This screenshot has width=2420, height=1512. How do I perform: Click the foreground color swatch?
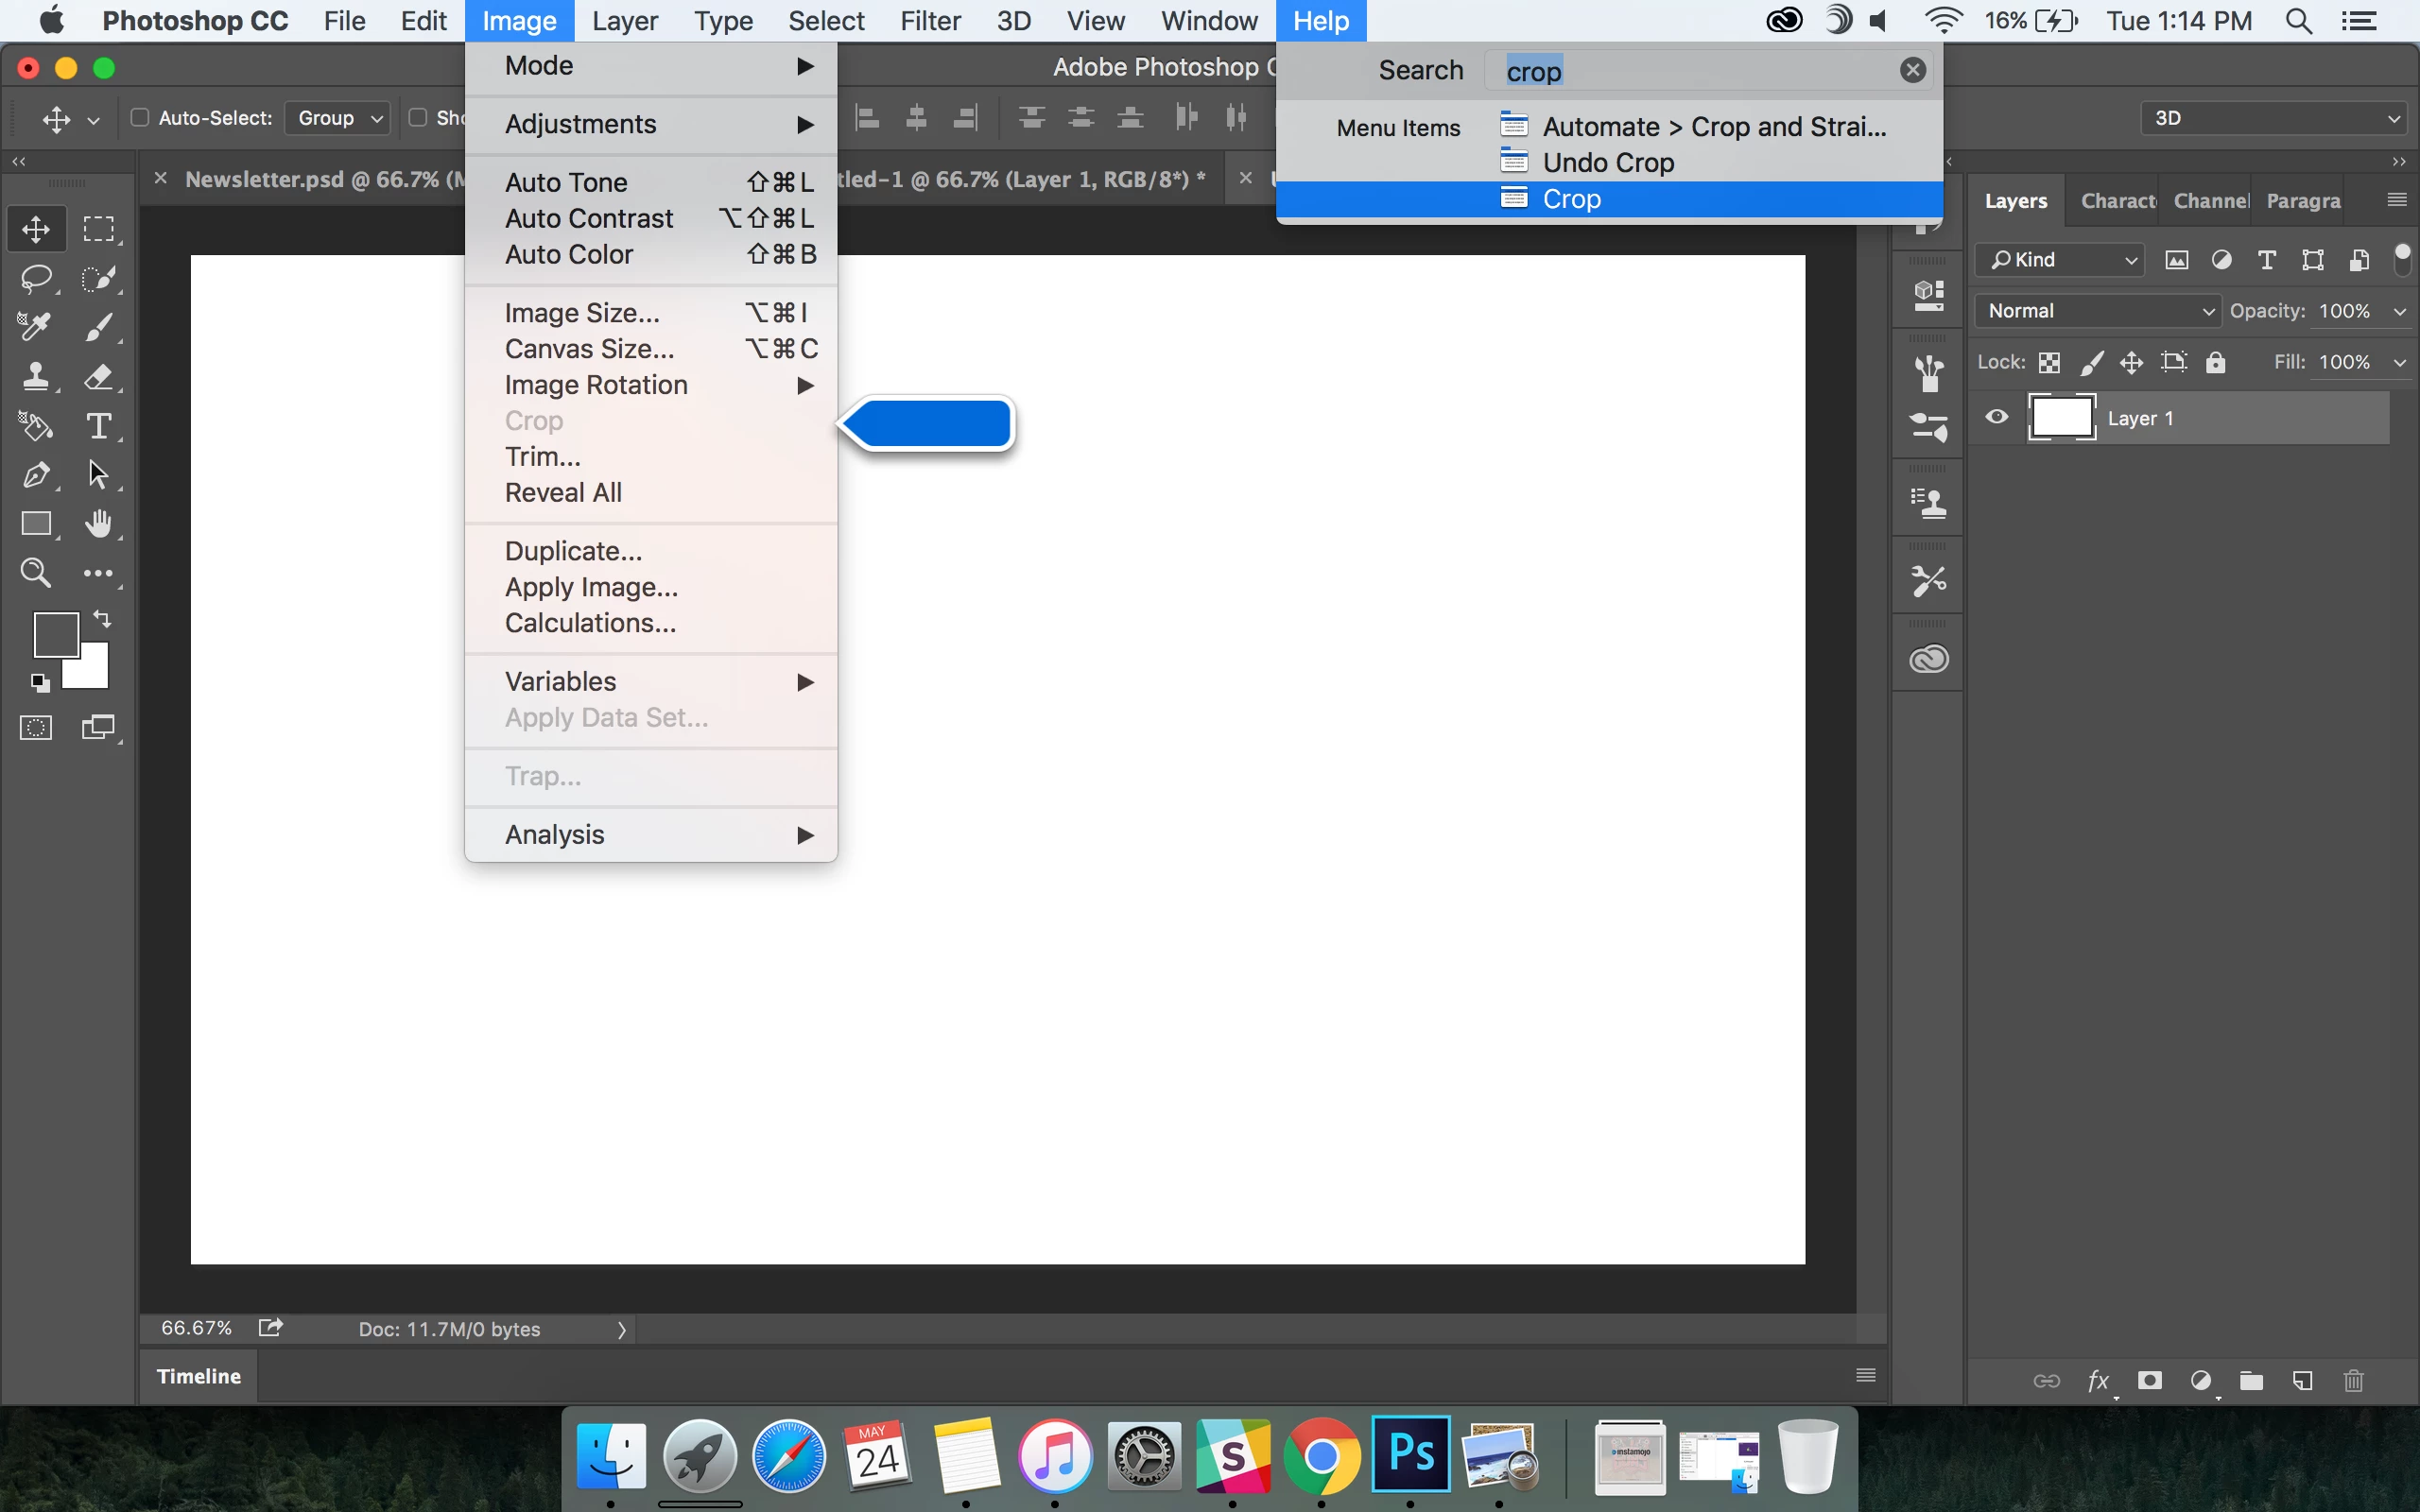pos(55,634)
